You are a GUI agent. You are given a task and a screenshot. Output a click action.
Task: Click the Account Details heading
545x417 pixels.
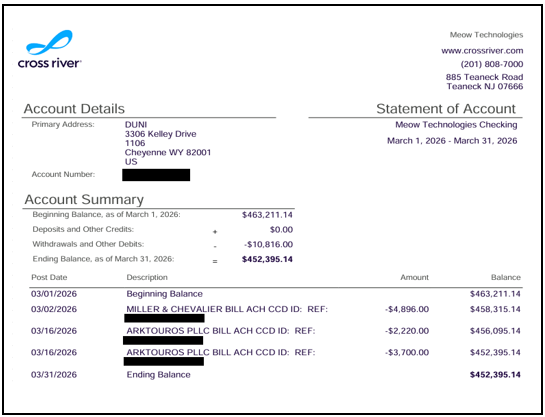[x=74, y=109]
